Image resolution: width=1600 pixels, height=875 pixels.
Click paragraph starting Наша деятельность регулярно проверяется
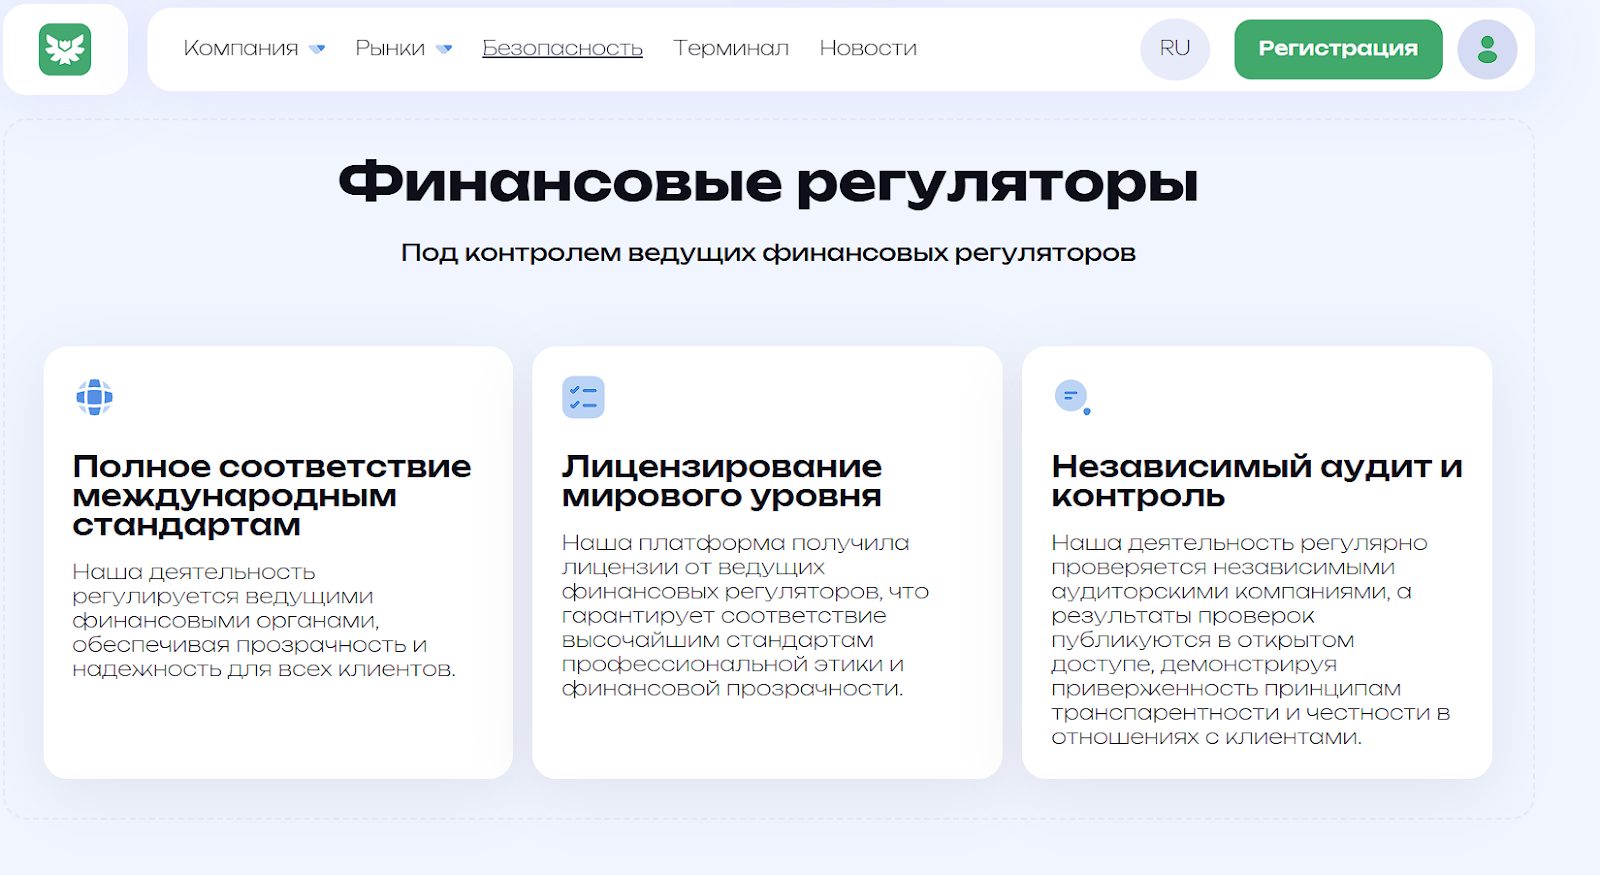click(x=1251, y=640)
